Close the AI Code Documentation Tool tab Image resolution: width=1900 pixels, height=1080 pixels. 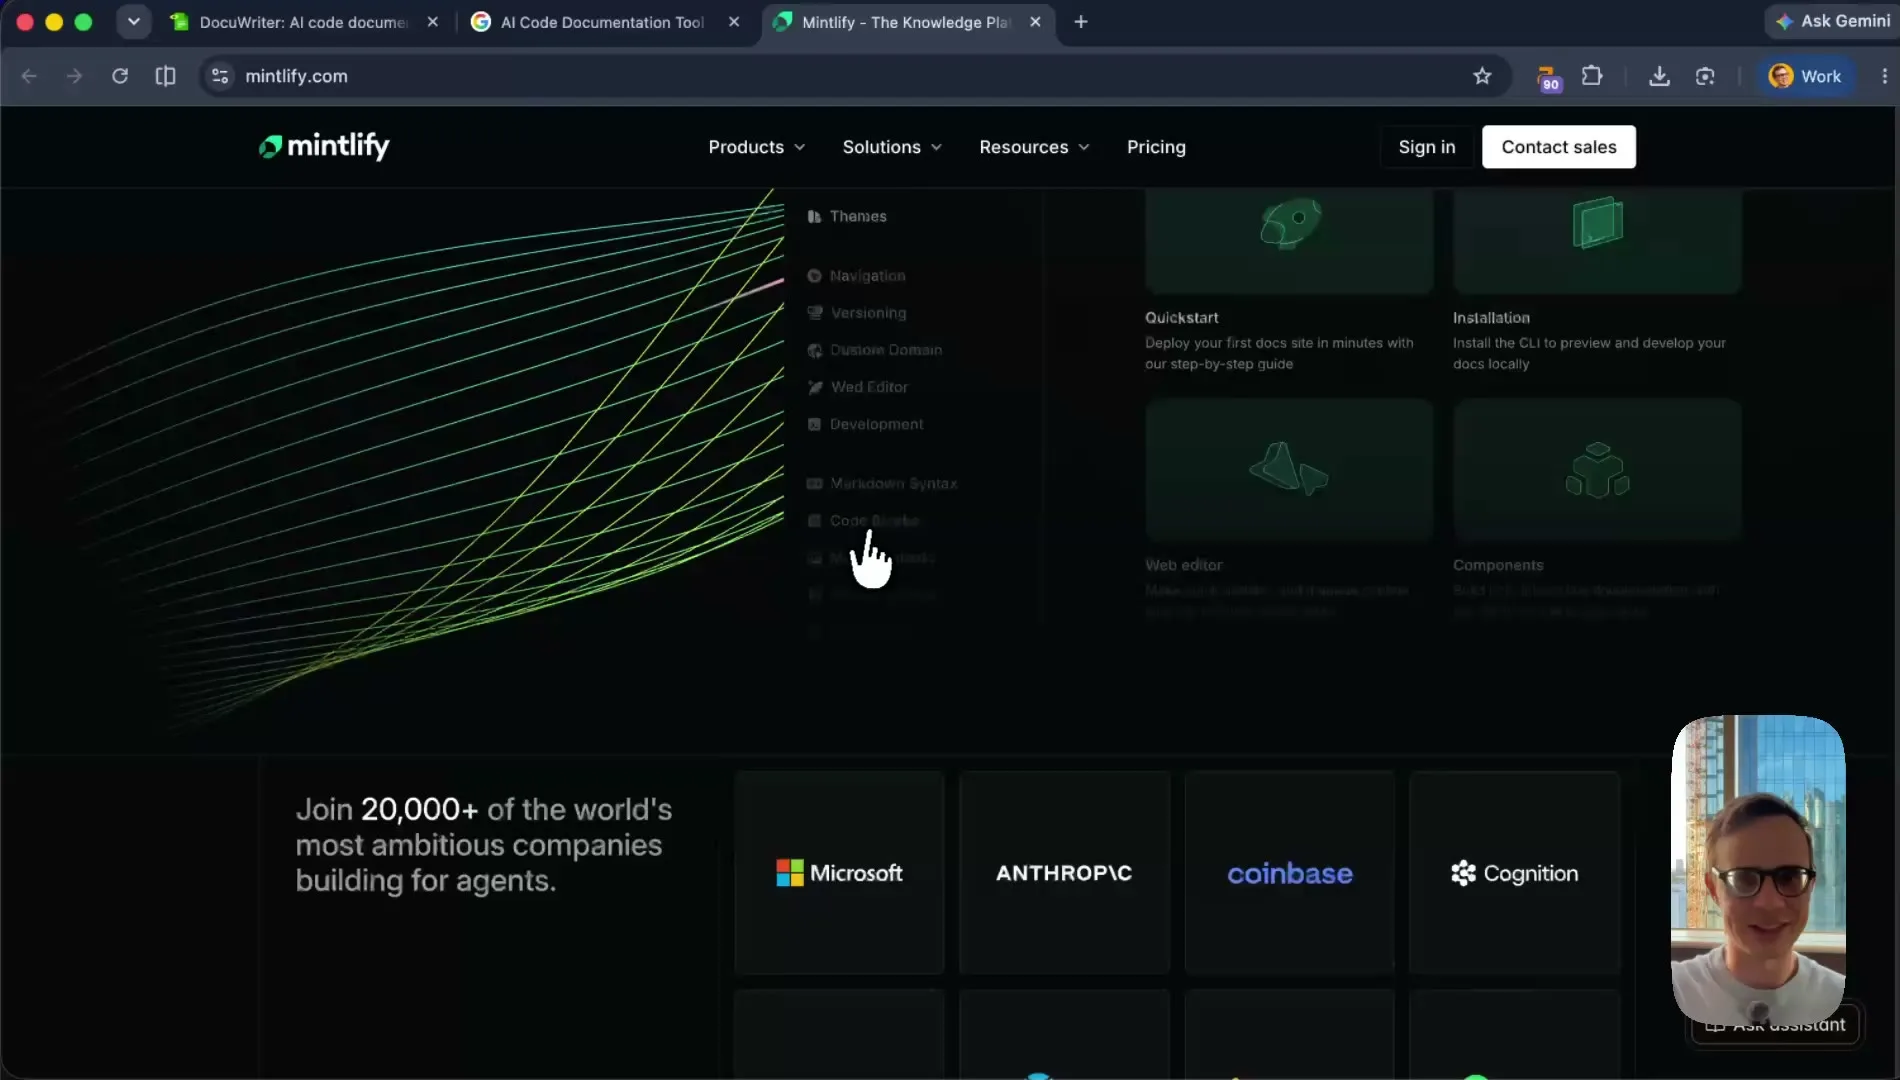pyautogui.click(x=734, y=22)
